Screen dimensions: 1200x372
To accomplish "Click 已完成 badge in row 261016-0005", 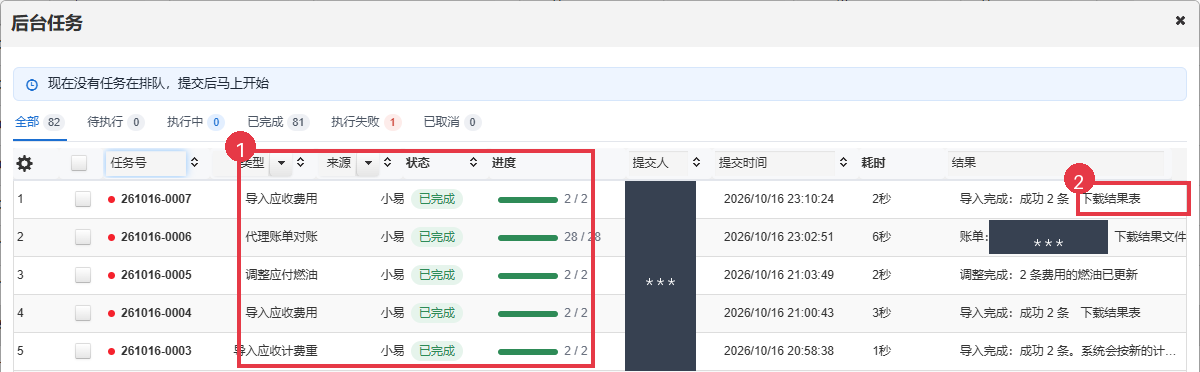I will pyautogui.click(x=436, y=275).
